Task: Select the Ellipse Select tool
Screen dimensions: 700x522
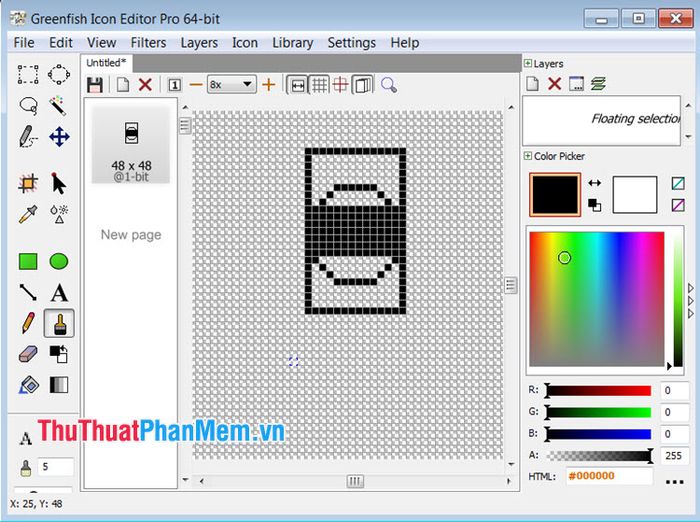Action: click(59, 74)
